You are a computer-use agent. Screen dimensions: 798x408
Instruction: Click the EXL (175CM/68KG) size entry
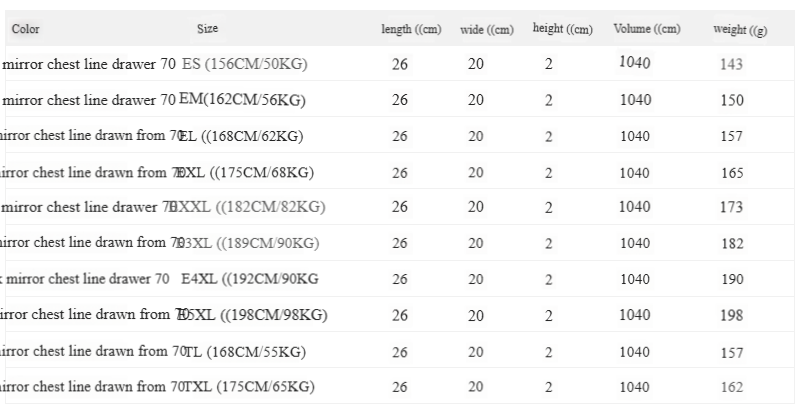click(x=244, y=172)
